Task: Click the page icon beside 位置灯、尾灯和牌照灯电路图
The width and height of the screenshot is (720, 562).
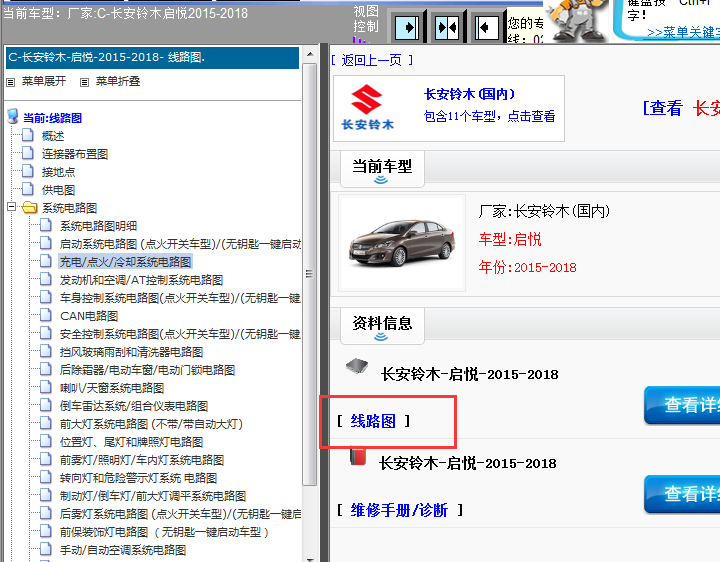Action: [45, 441]
